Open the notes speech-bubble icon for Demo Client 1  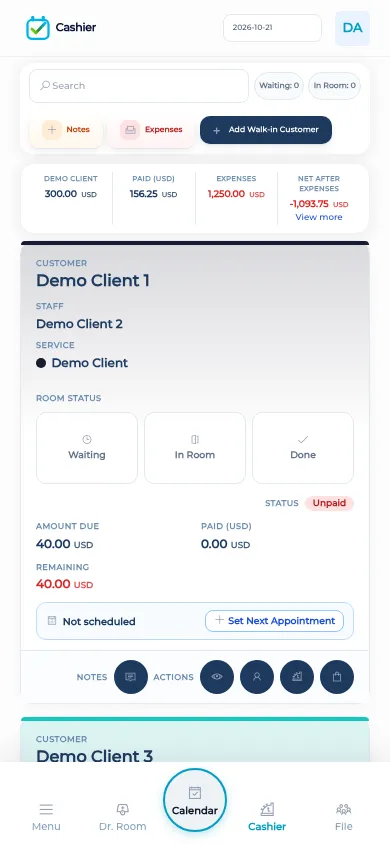[131, 677]
